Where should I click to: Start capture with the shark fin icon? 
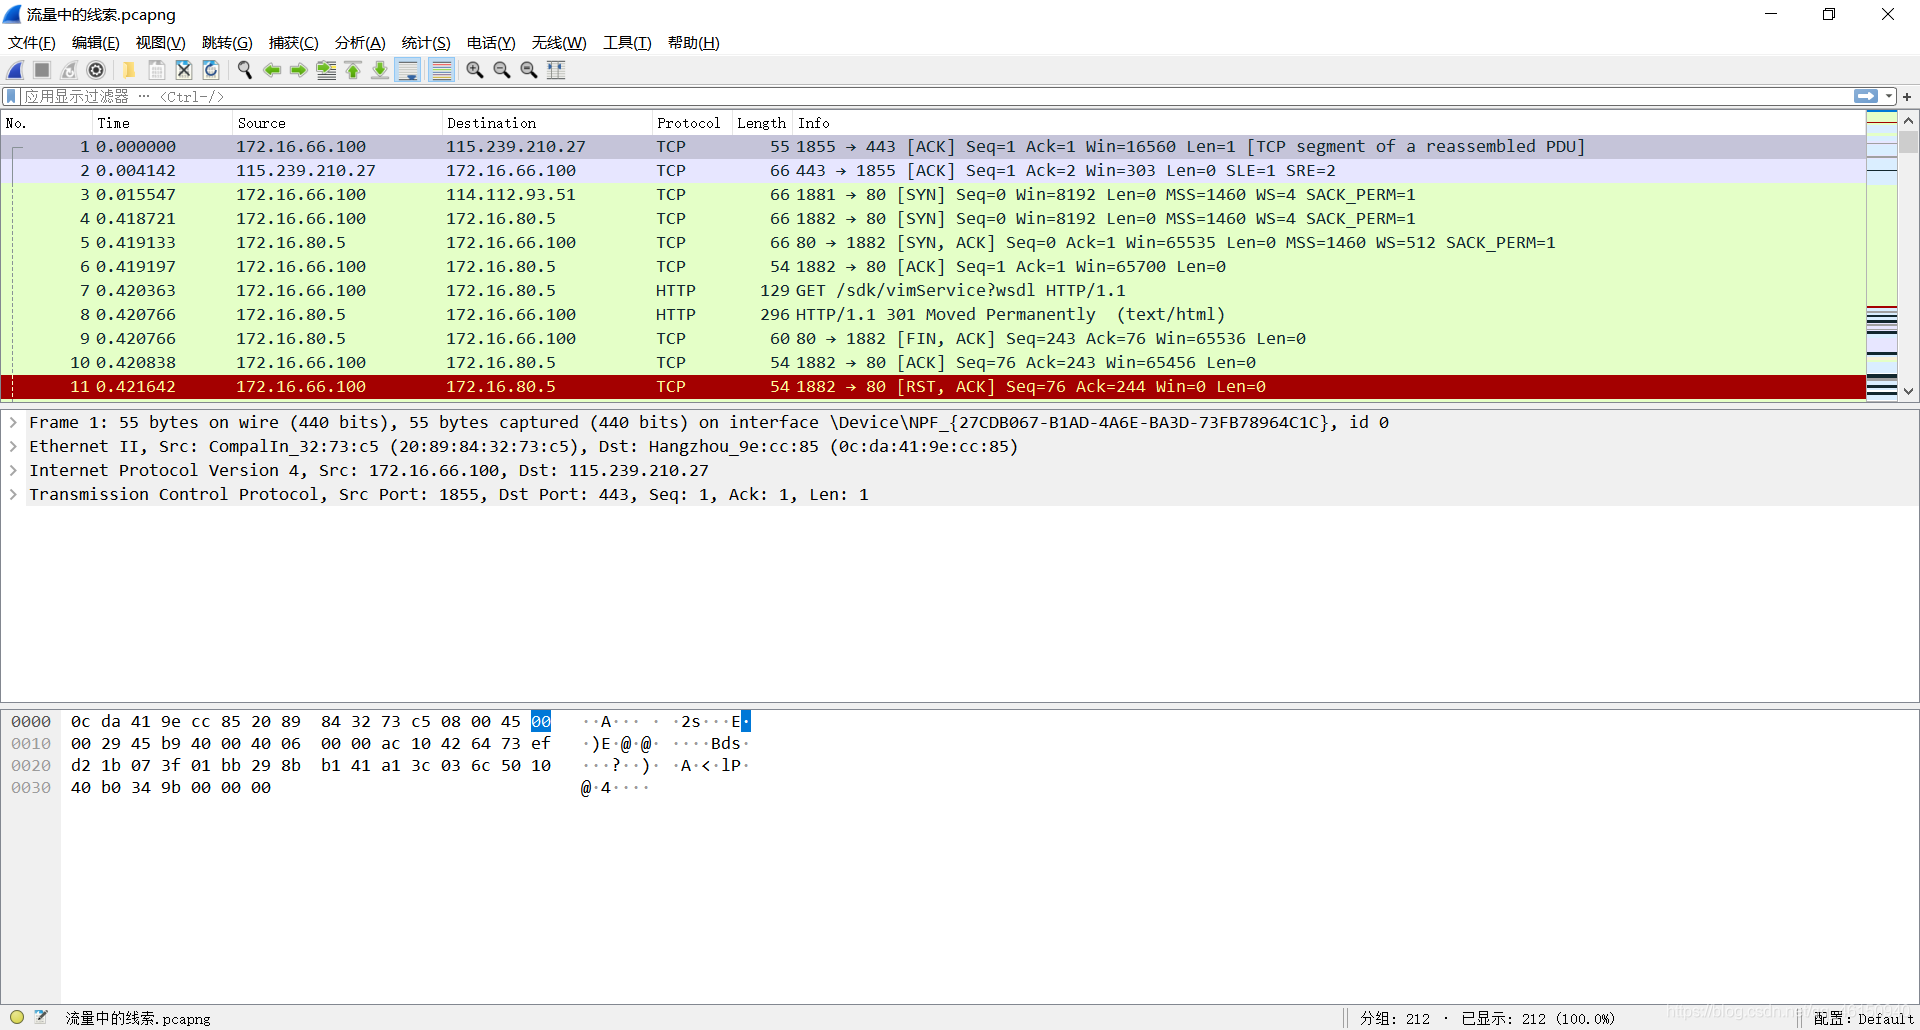pyautogui.click(x=16, y=70)
